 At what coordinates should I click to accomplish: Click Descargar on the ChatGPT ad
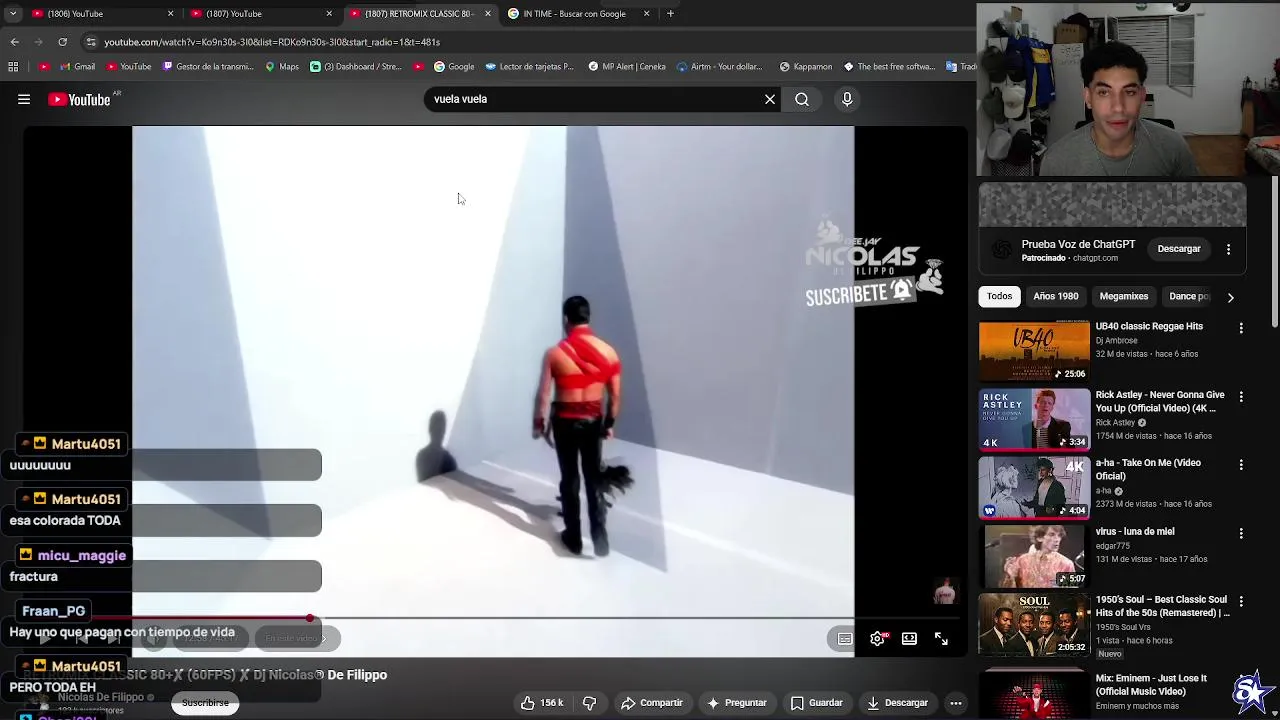pos(1179,249)
